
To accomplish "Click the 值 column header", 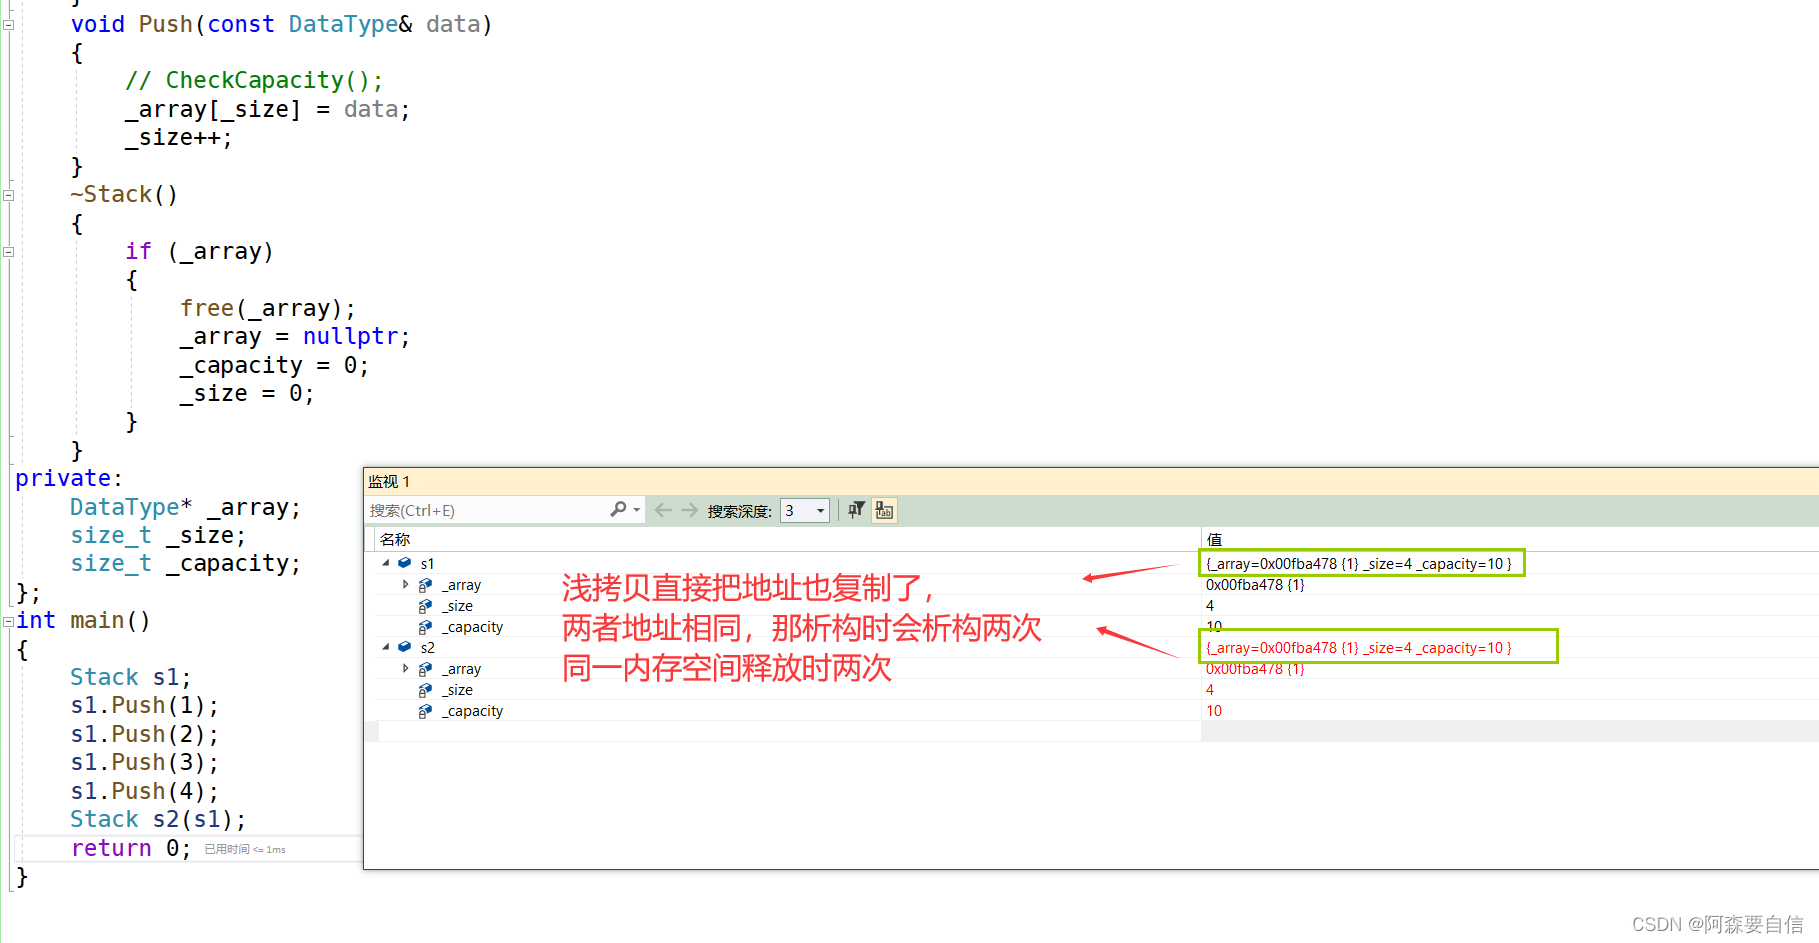I will 1214,539.
